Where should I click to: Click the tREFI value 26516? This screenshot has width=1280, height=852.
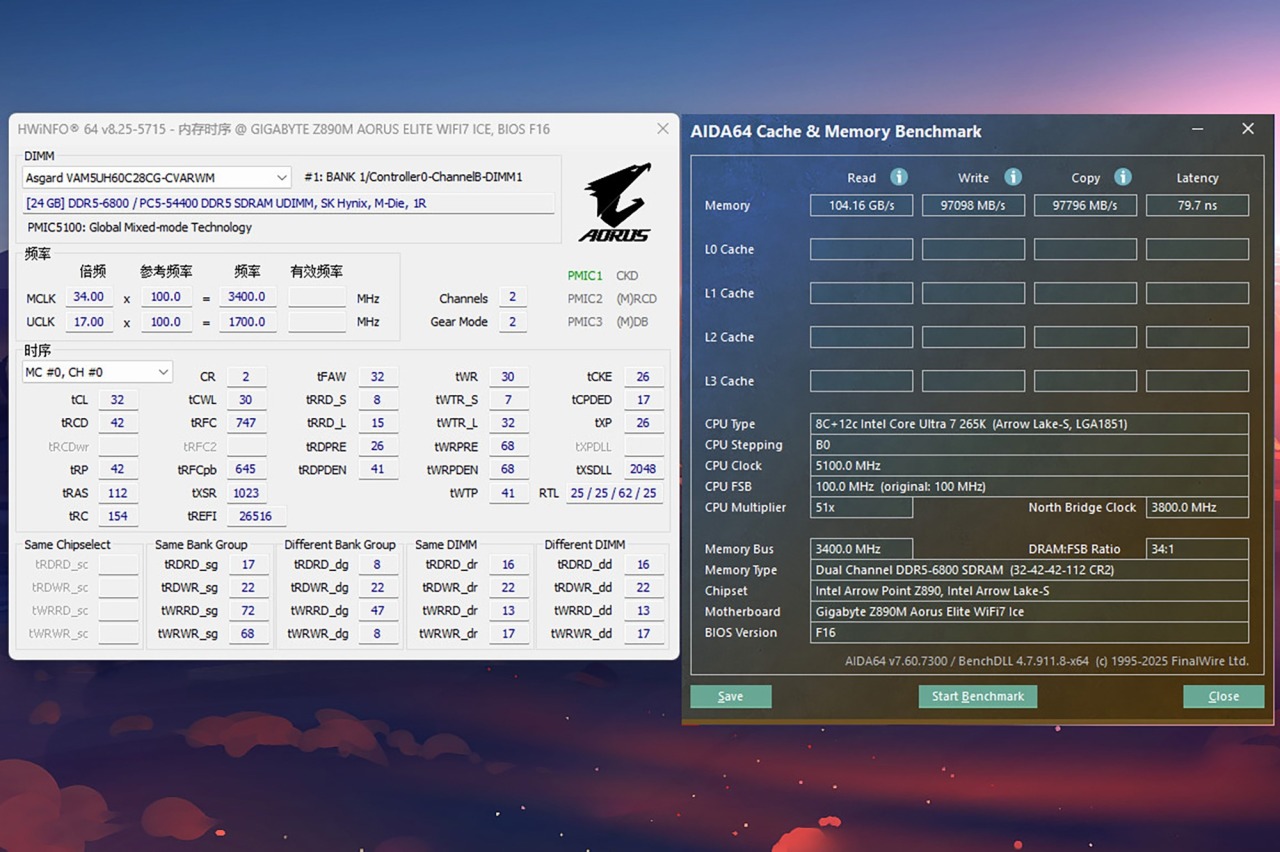pos(255,516)
